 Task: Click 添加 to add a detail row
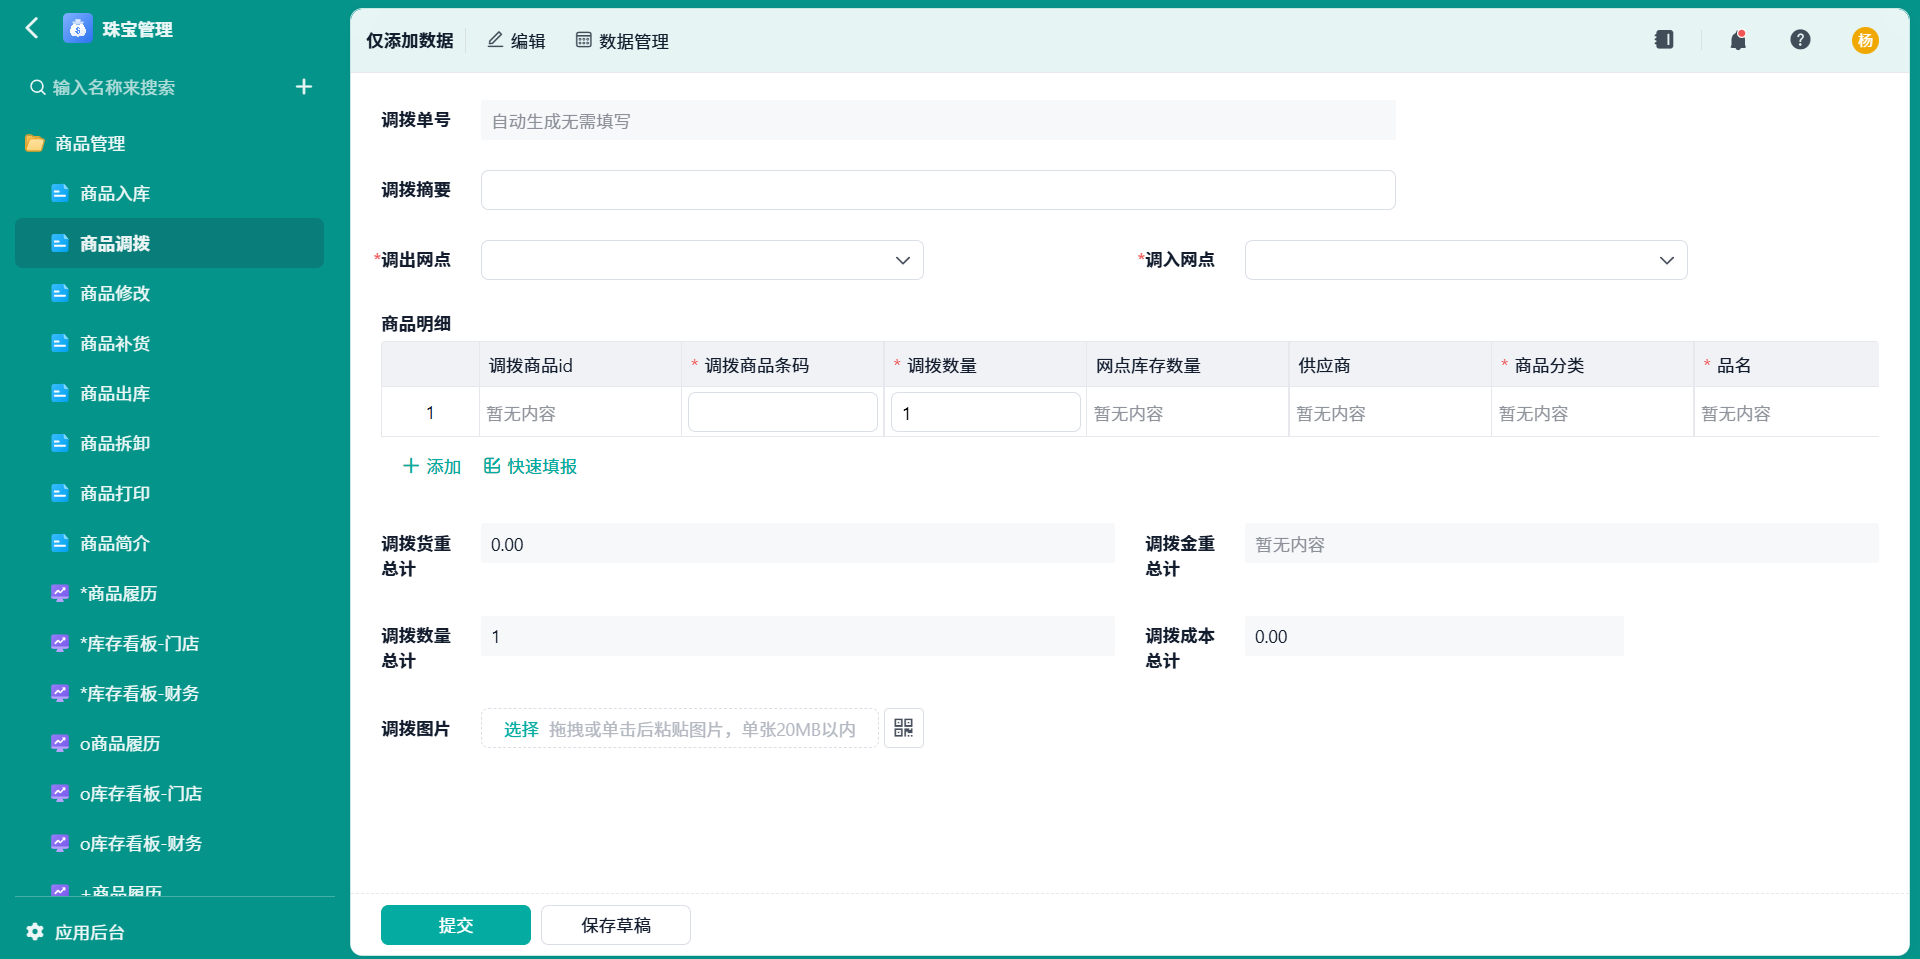(x=432, y=466)
